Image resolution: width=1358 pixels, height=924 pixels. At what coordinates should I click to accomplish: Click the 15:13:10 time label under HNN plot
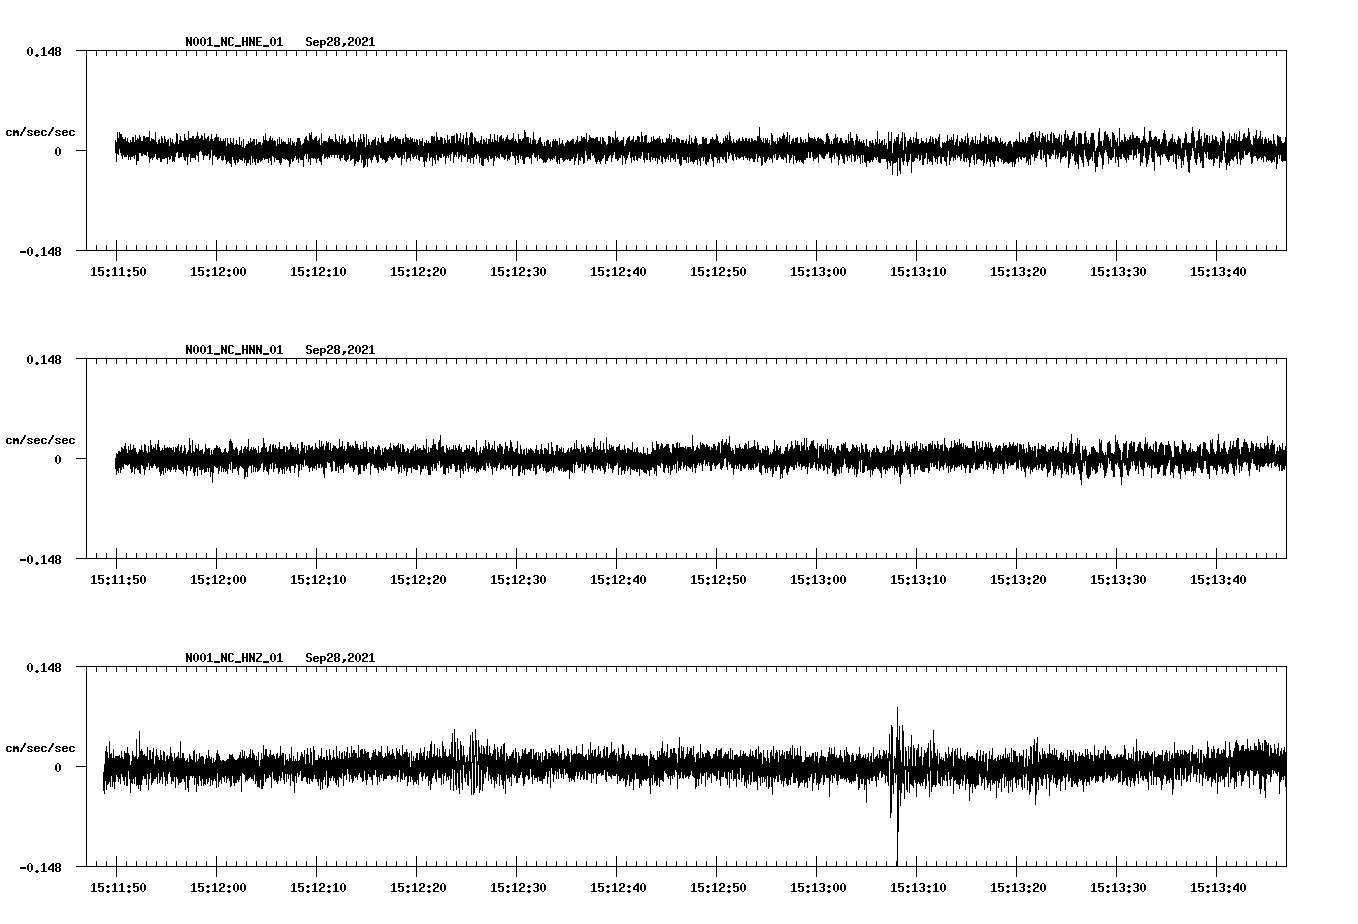[918, 580]
